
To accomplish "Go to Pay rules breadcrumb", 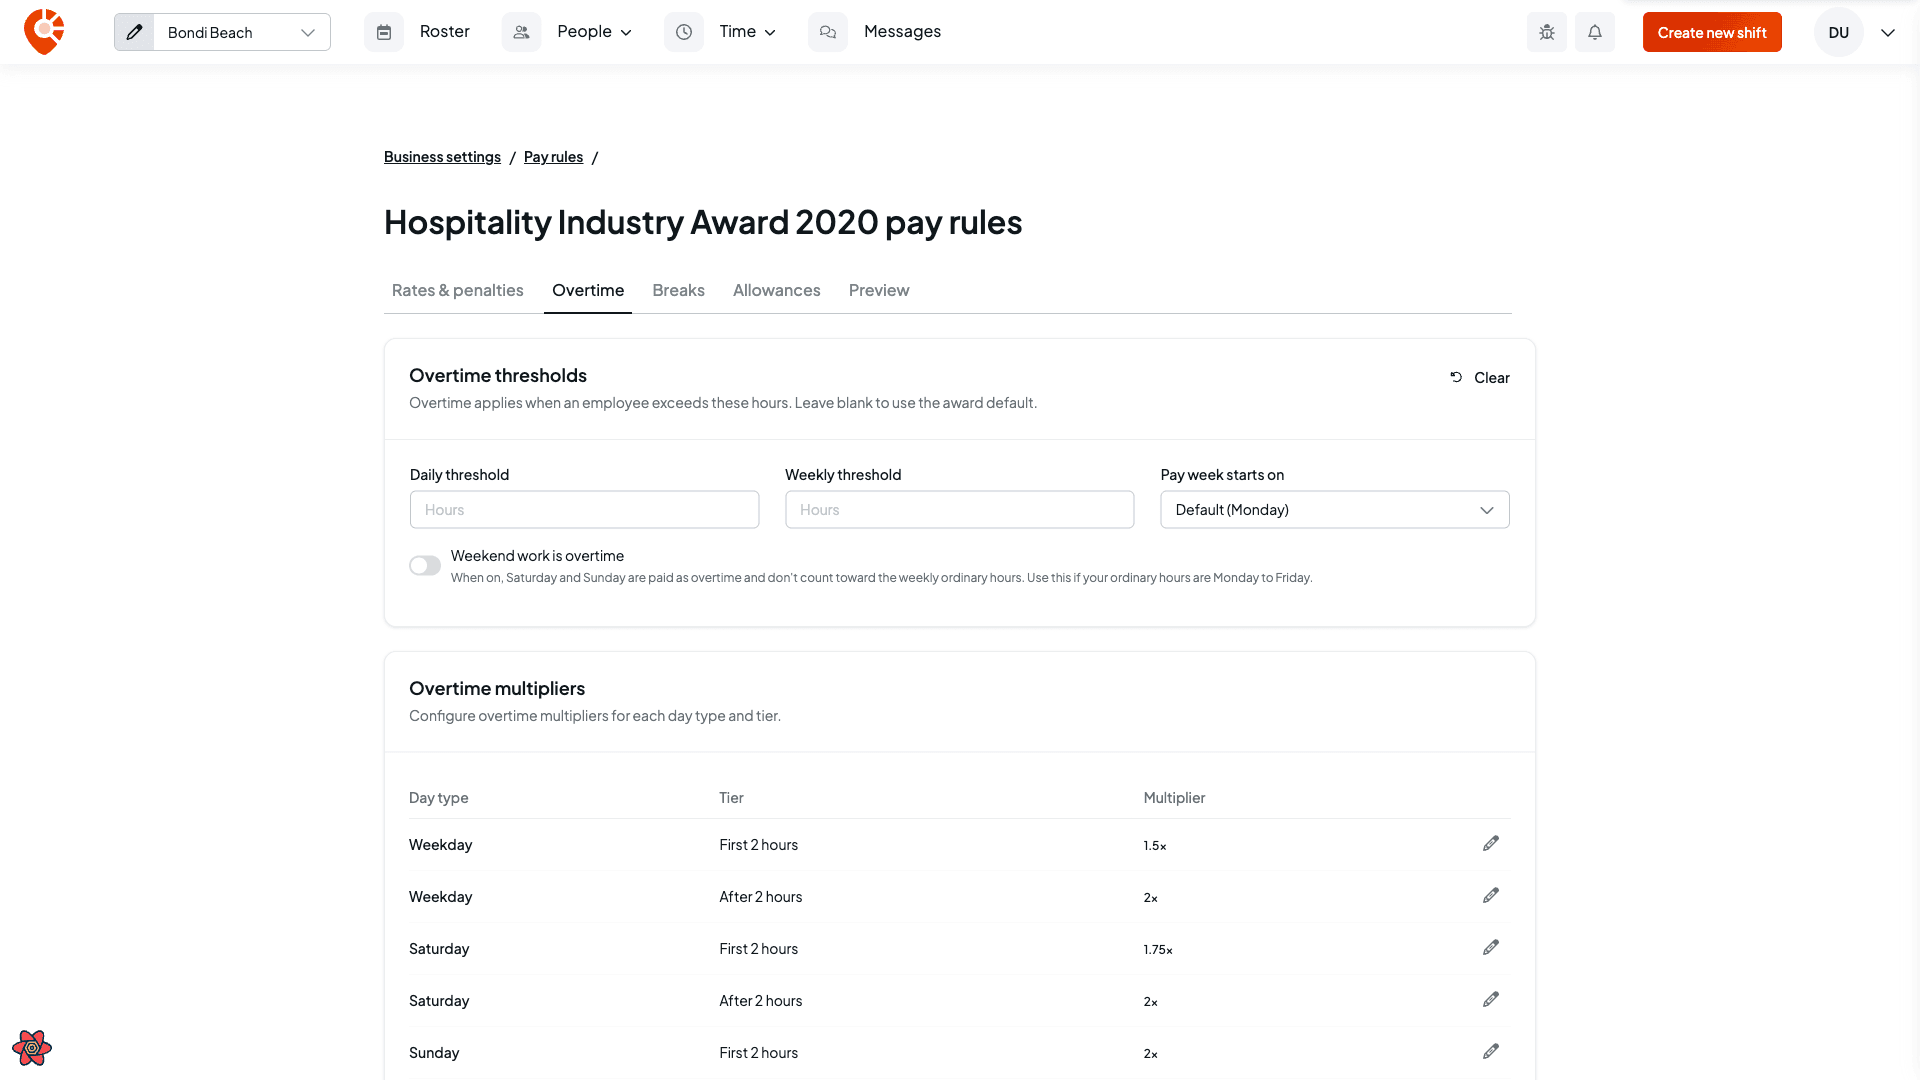I will pos(553,157).
